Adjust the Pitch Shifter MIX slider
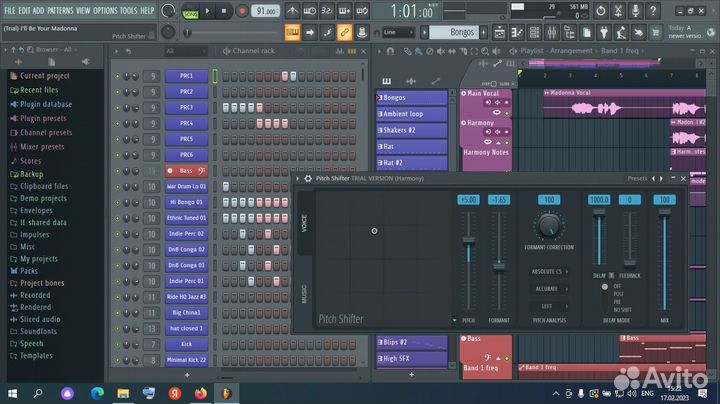The image size is (720, 404). tap(664, 261)
